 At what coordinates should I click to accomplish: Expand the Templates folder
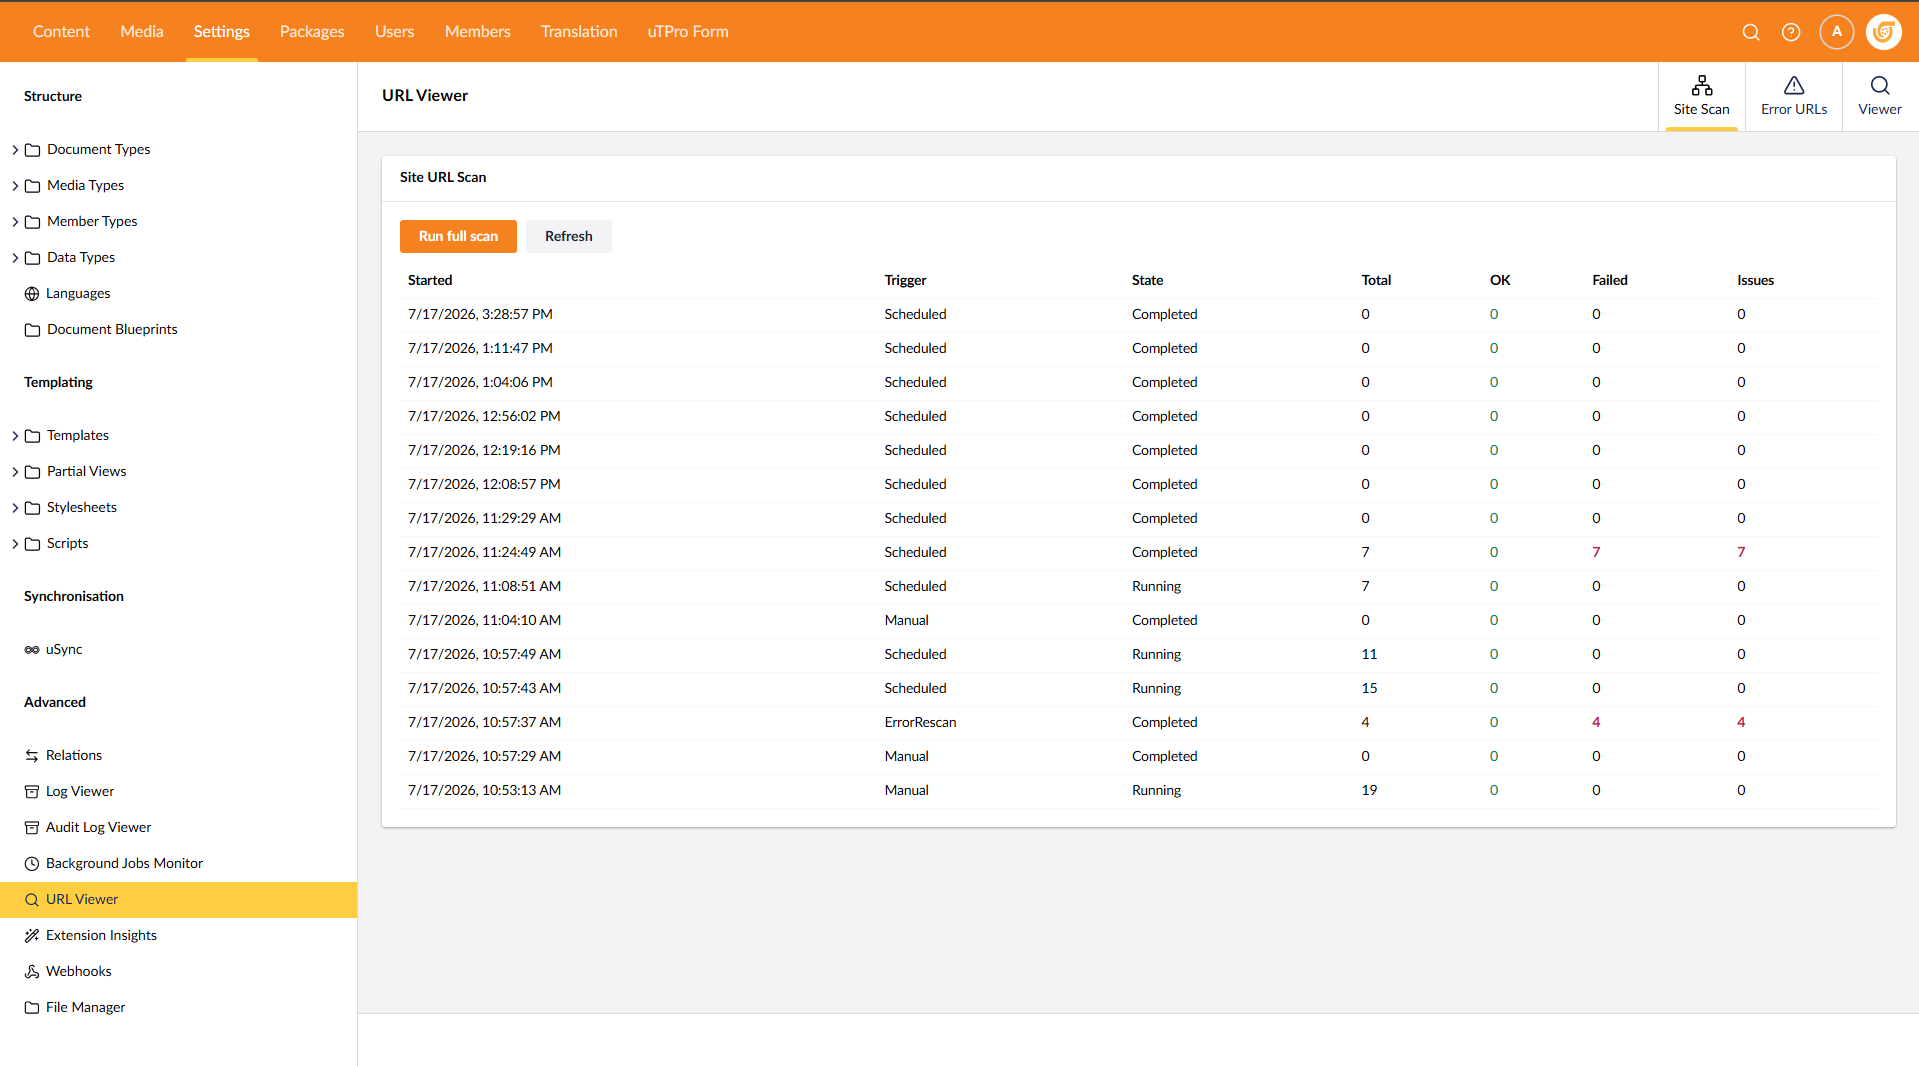(x=15, y=436)
